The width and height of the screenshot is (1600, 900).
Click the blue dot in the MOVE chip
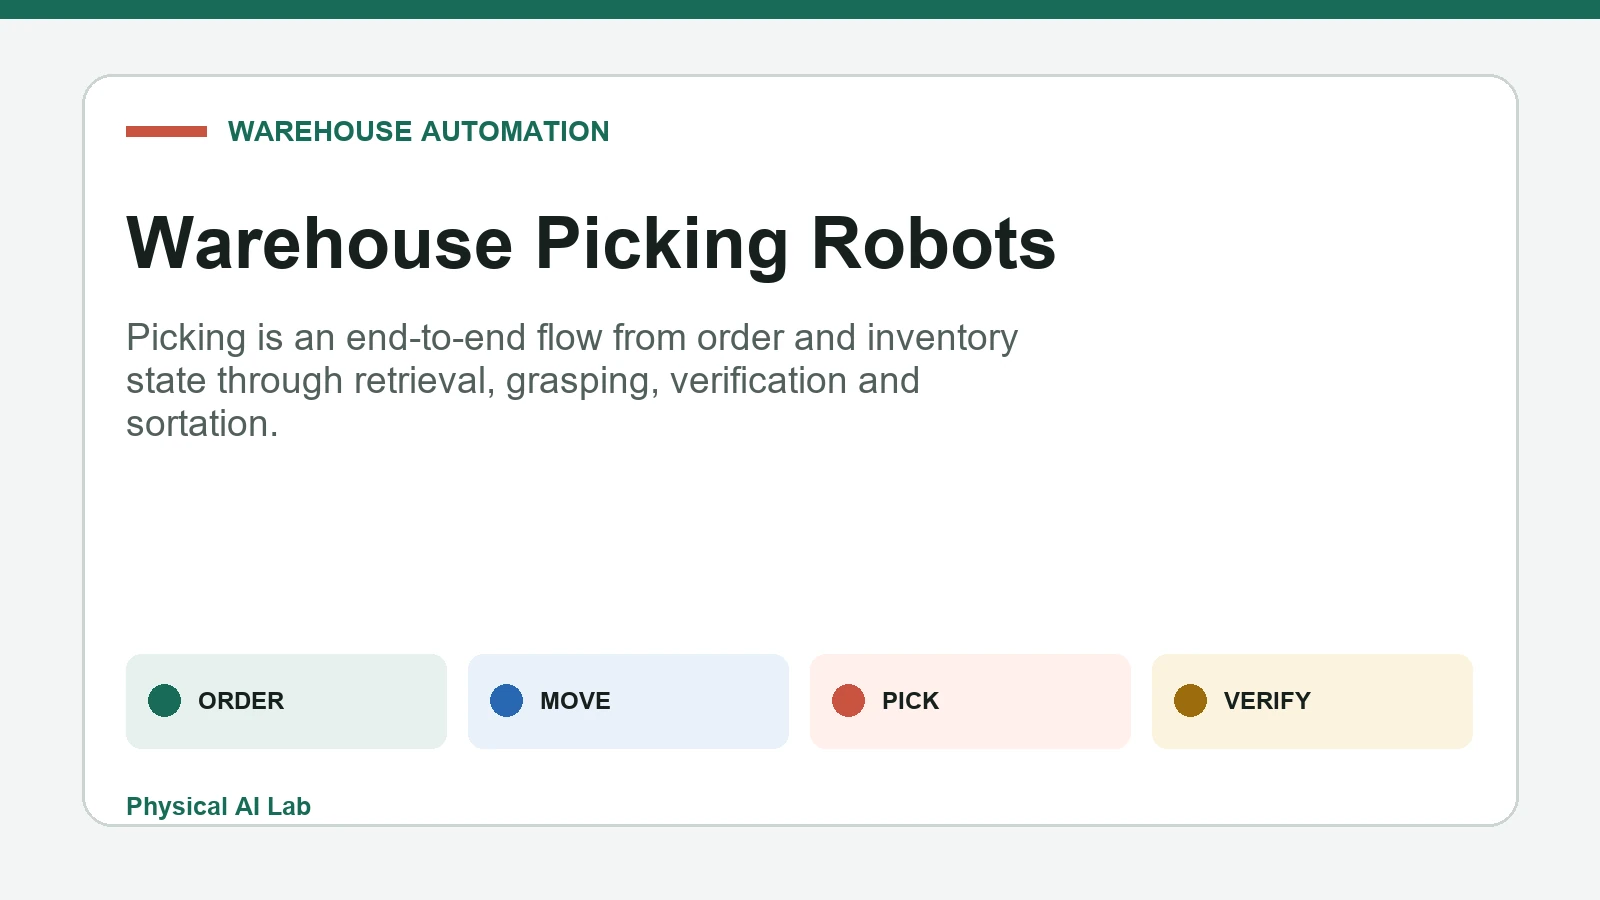506,701
